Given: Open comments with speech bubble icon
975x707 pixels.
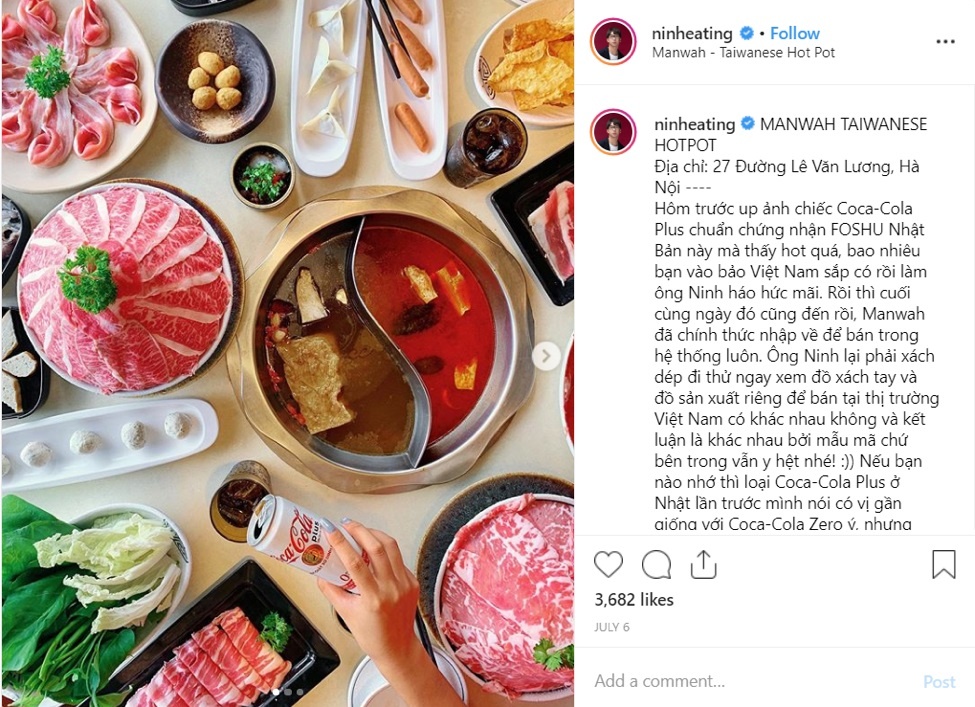Looking at the screenshot, I should click(x=656, y=565).
